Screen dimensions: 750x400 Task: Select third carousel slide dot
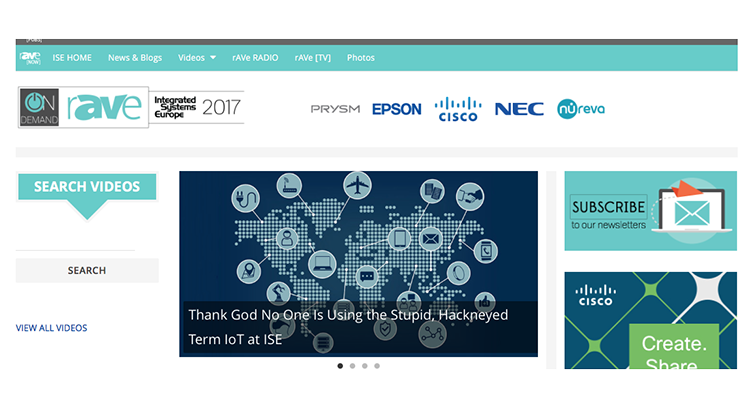(364, 366)
